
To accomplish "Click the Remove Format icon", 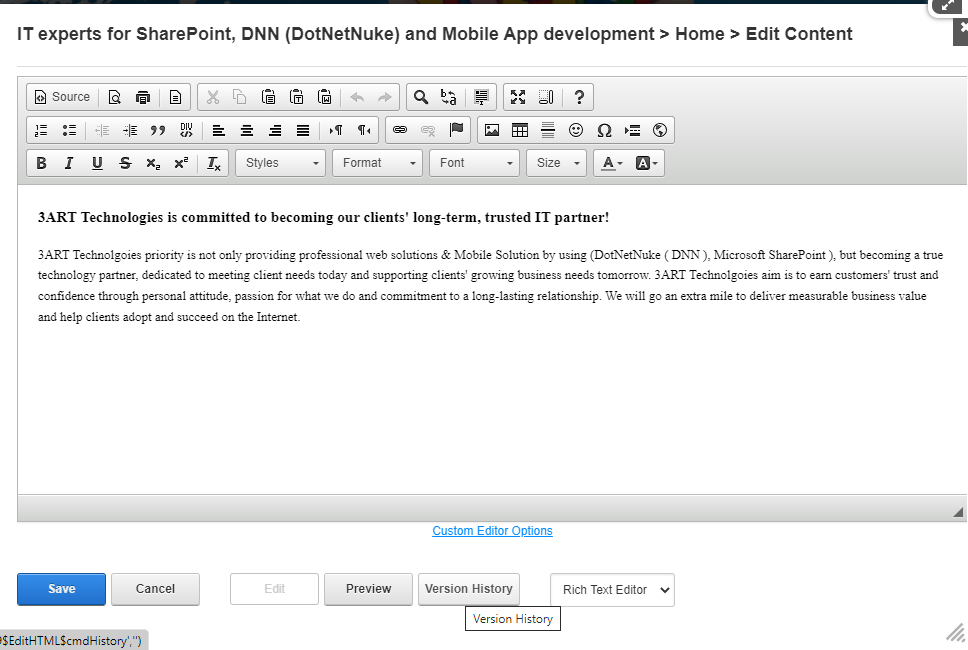I will (214, 163).
